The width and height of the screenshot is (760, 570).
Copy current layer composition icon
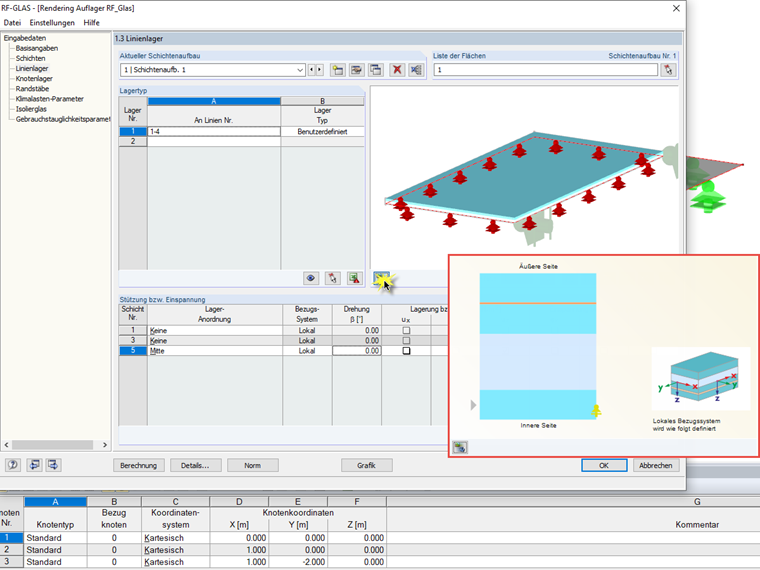376,70
